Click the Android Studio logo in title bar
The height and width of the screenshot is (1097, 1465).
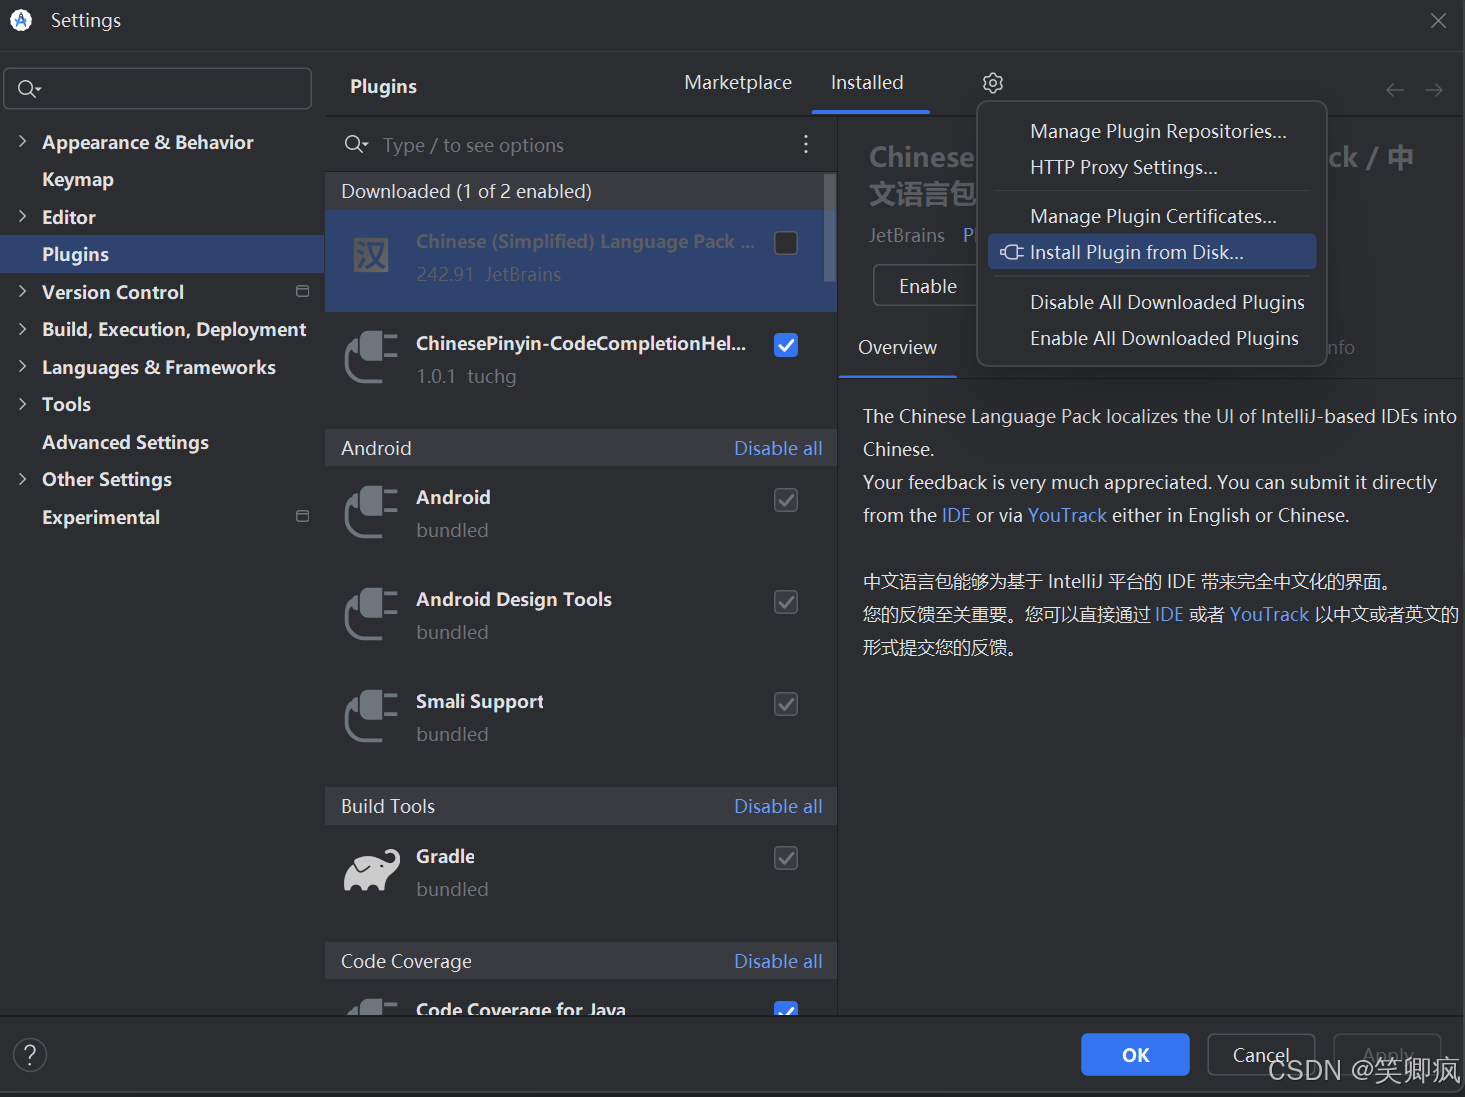coord(21,20)
